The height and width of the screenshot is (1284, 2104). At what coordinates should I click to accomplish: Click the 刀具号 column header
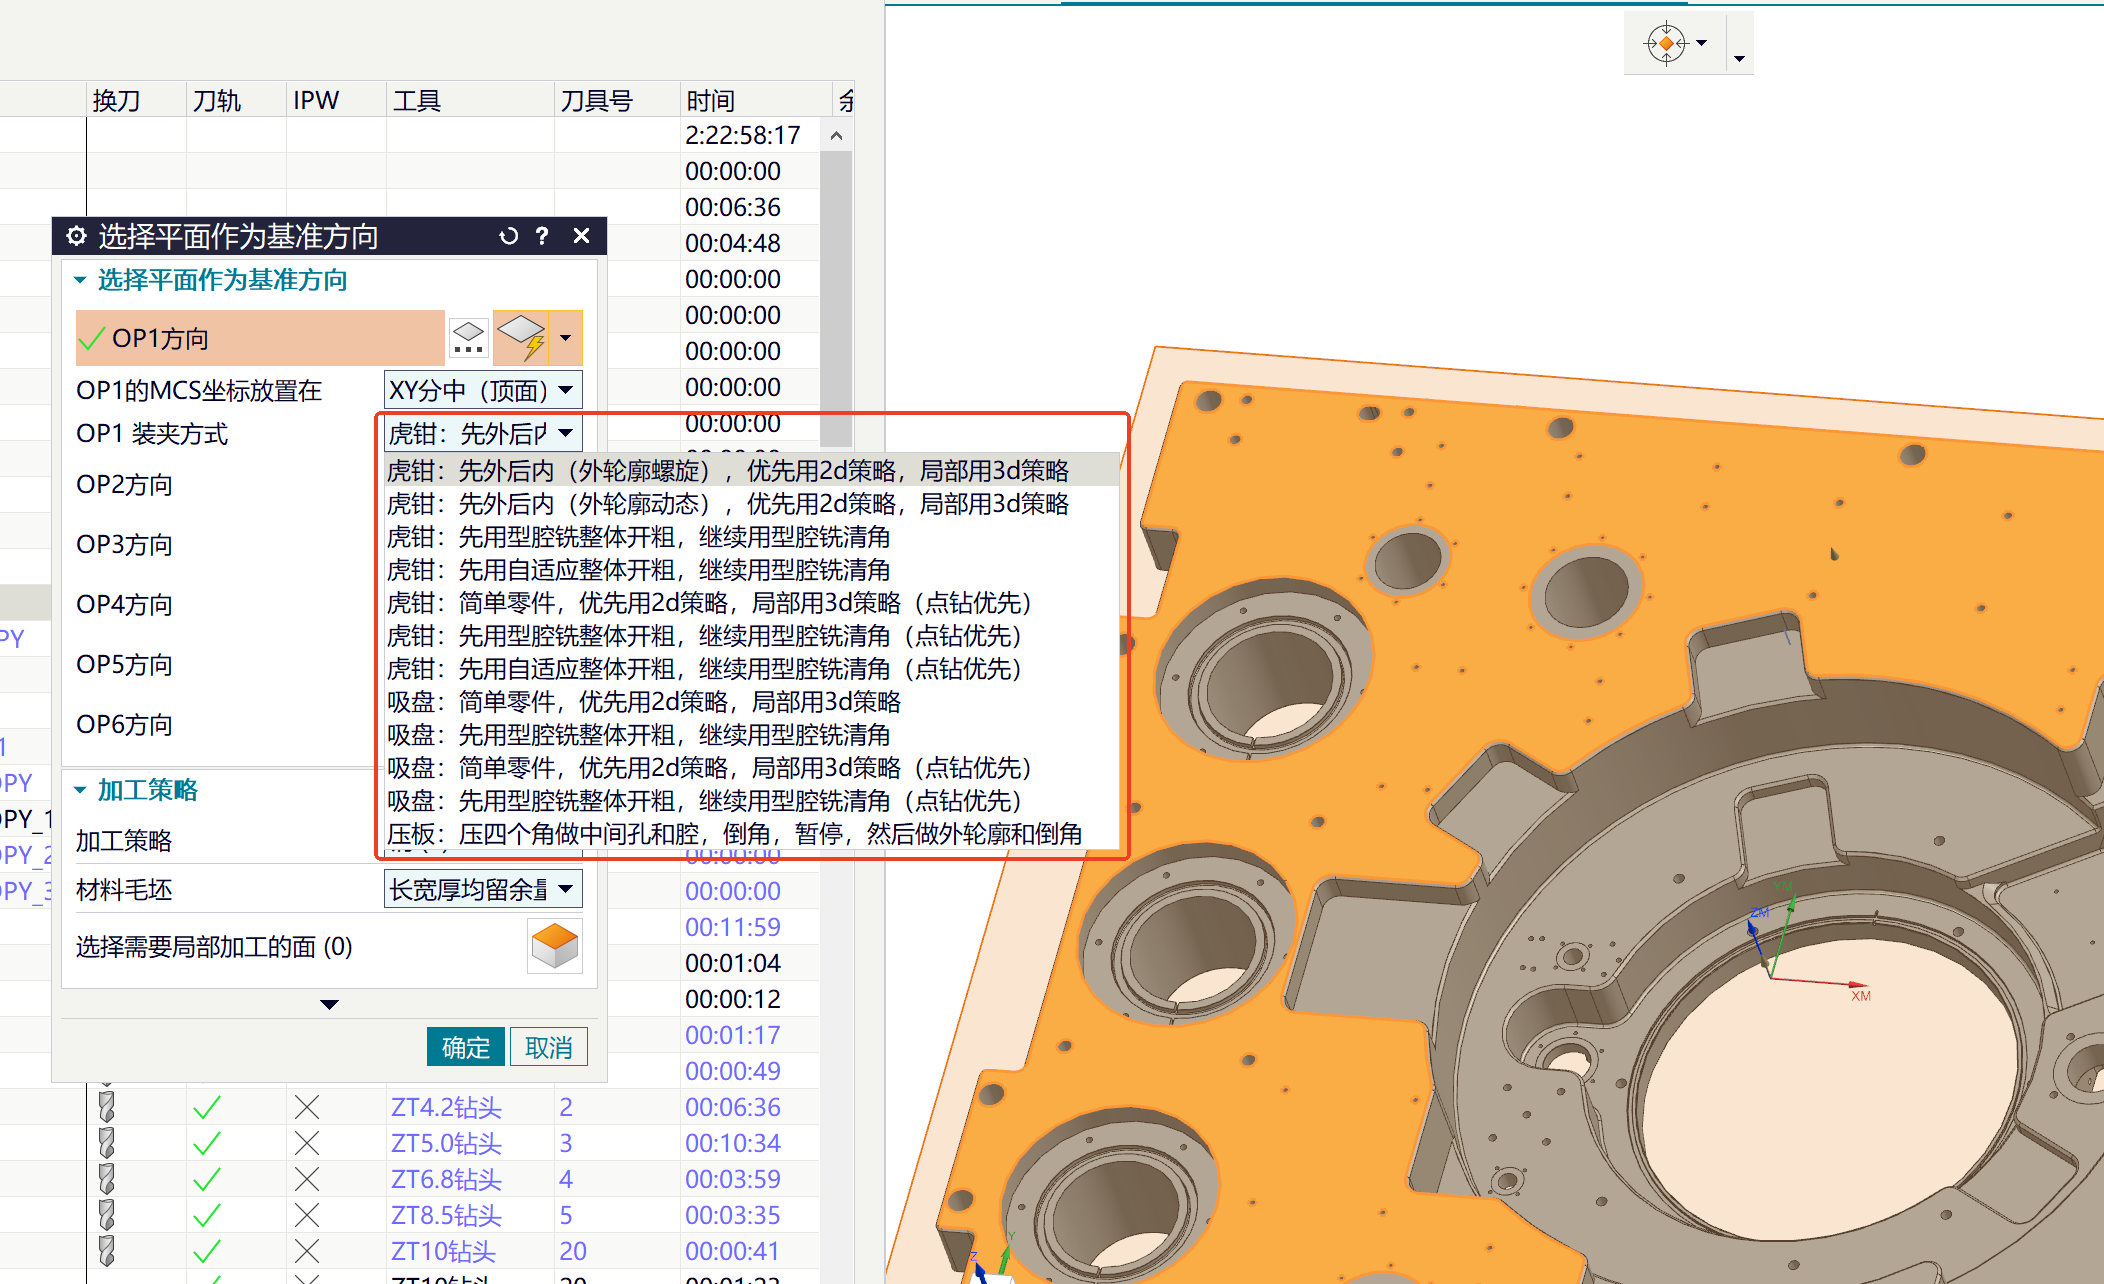(617, 100)
